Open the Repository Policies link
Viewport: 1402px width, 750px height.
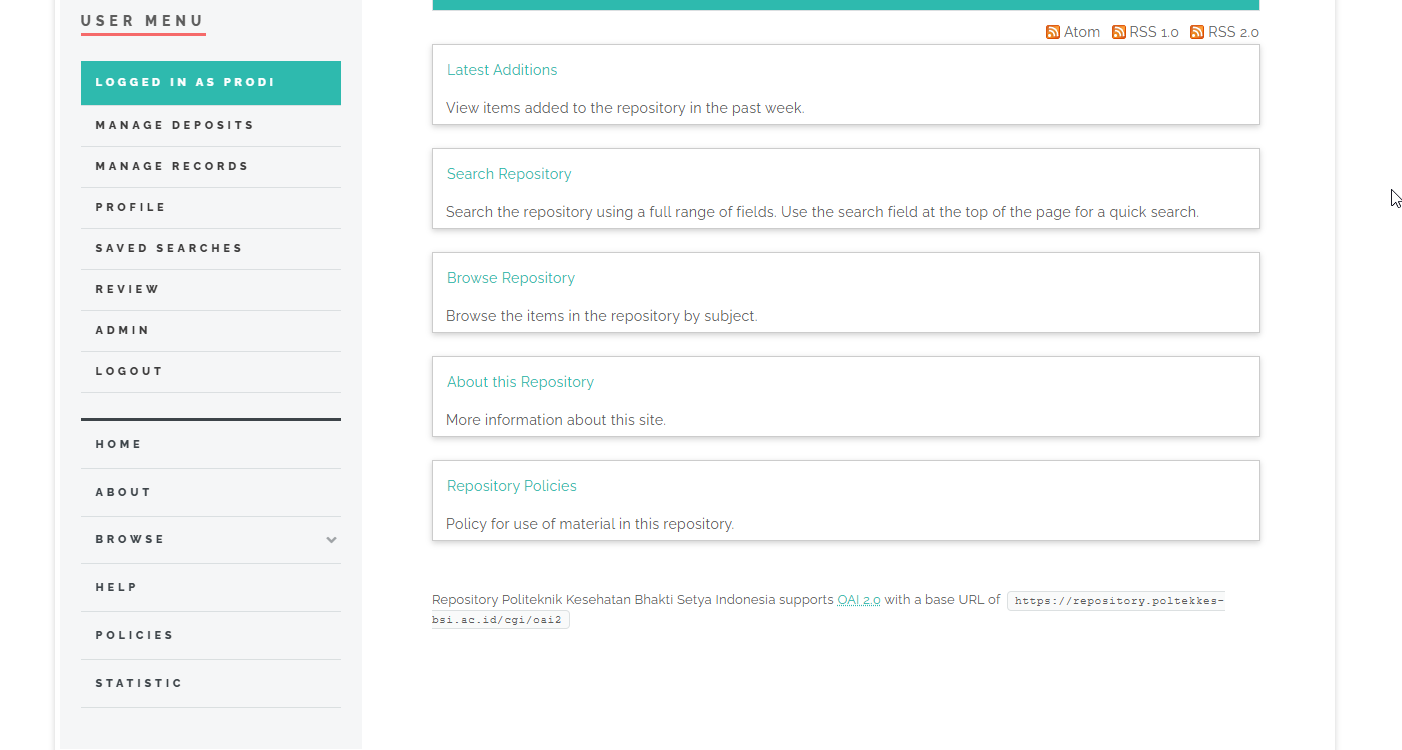[512, 486]
